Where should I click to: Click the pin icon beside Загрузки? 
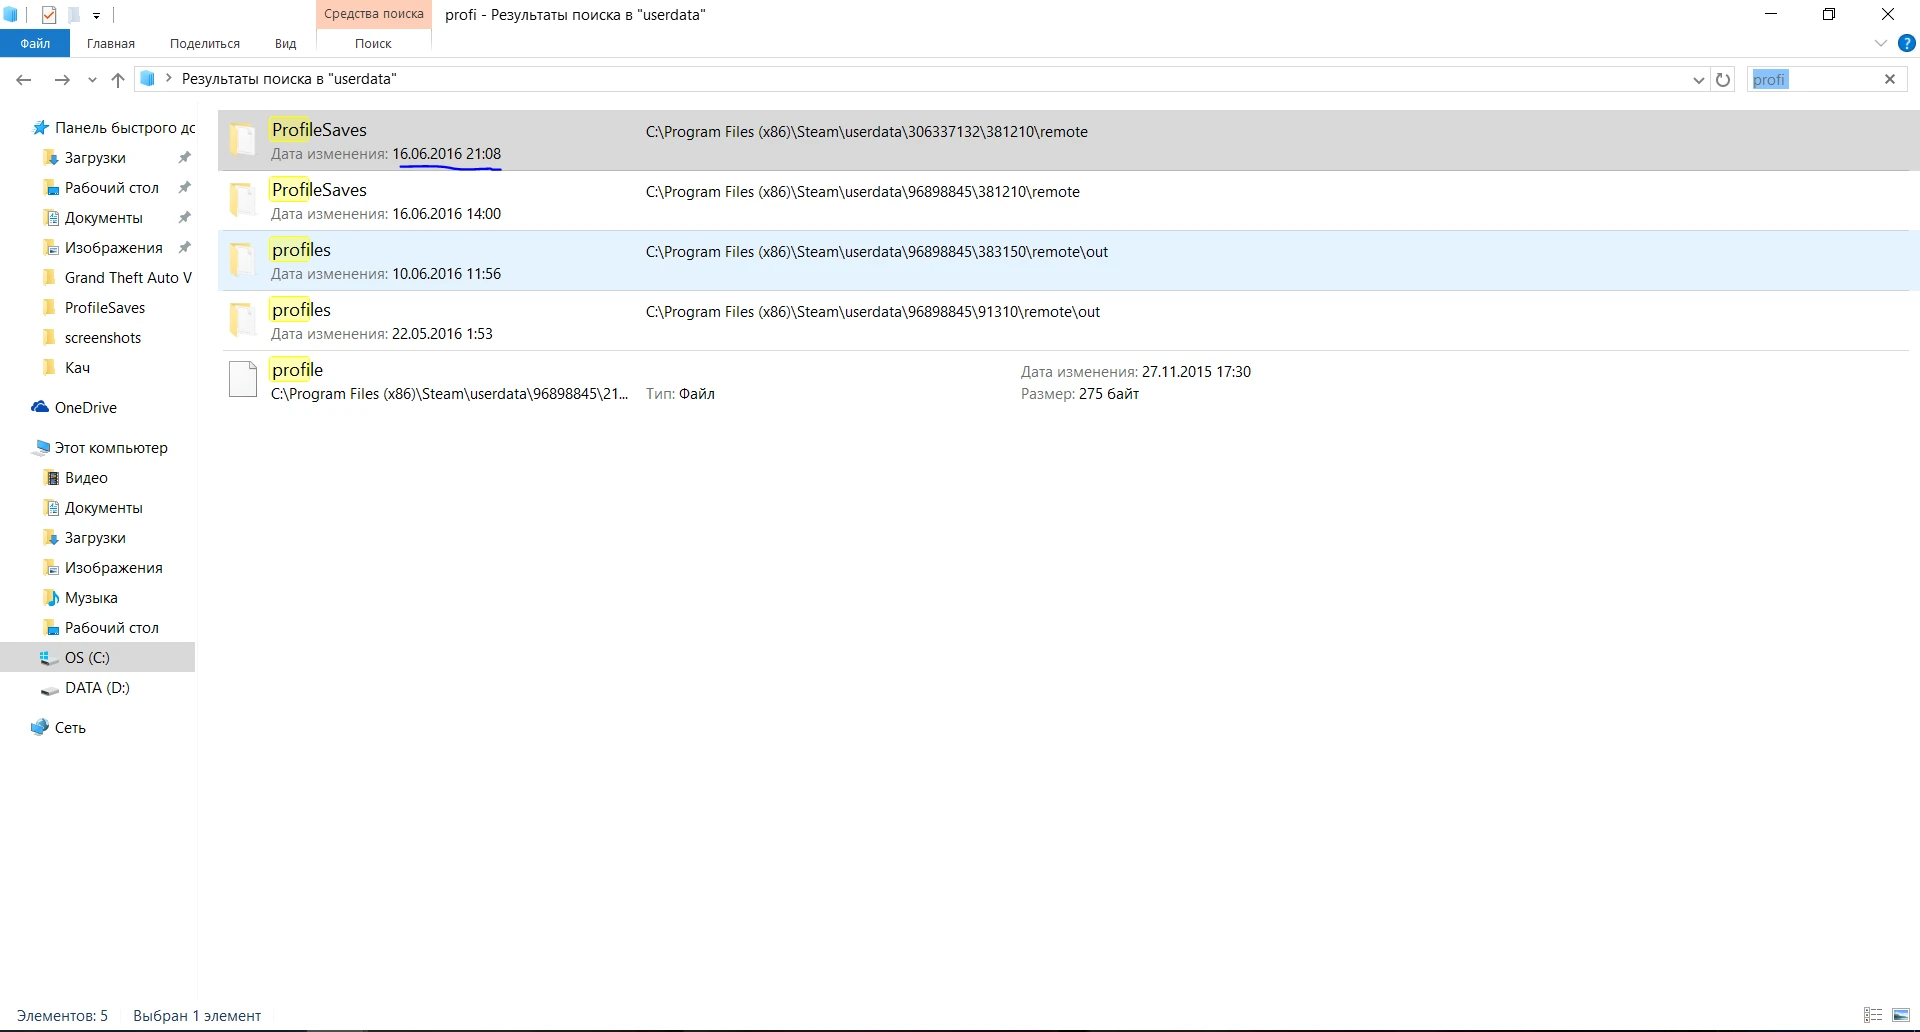point(184,158)
